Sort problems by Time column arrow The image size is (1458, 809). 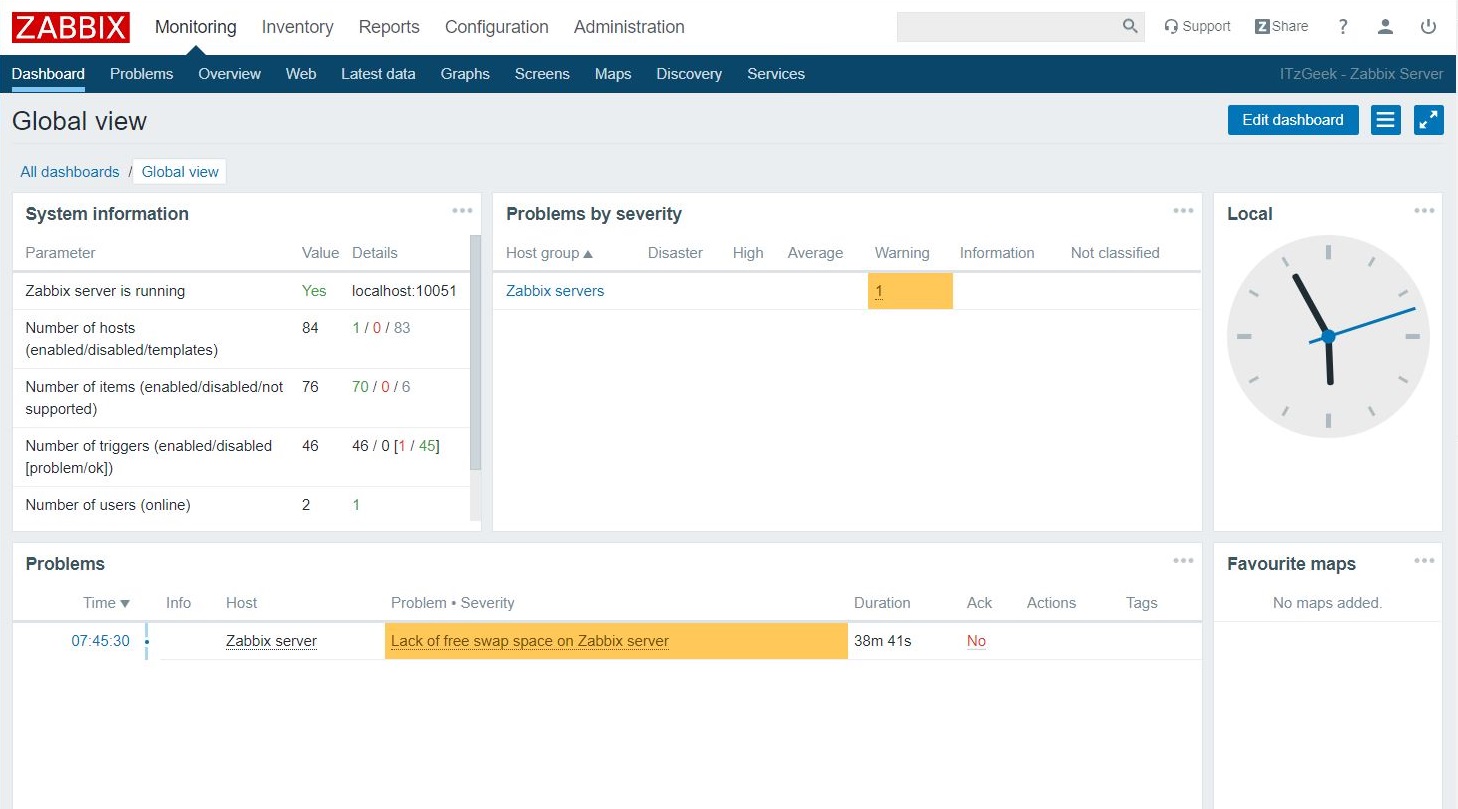tap(125, 604)
